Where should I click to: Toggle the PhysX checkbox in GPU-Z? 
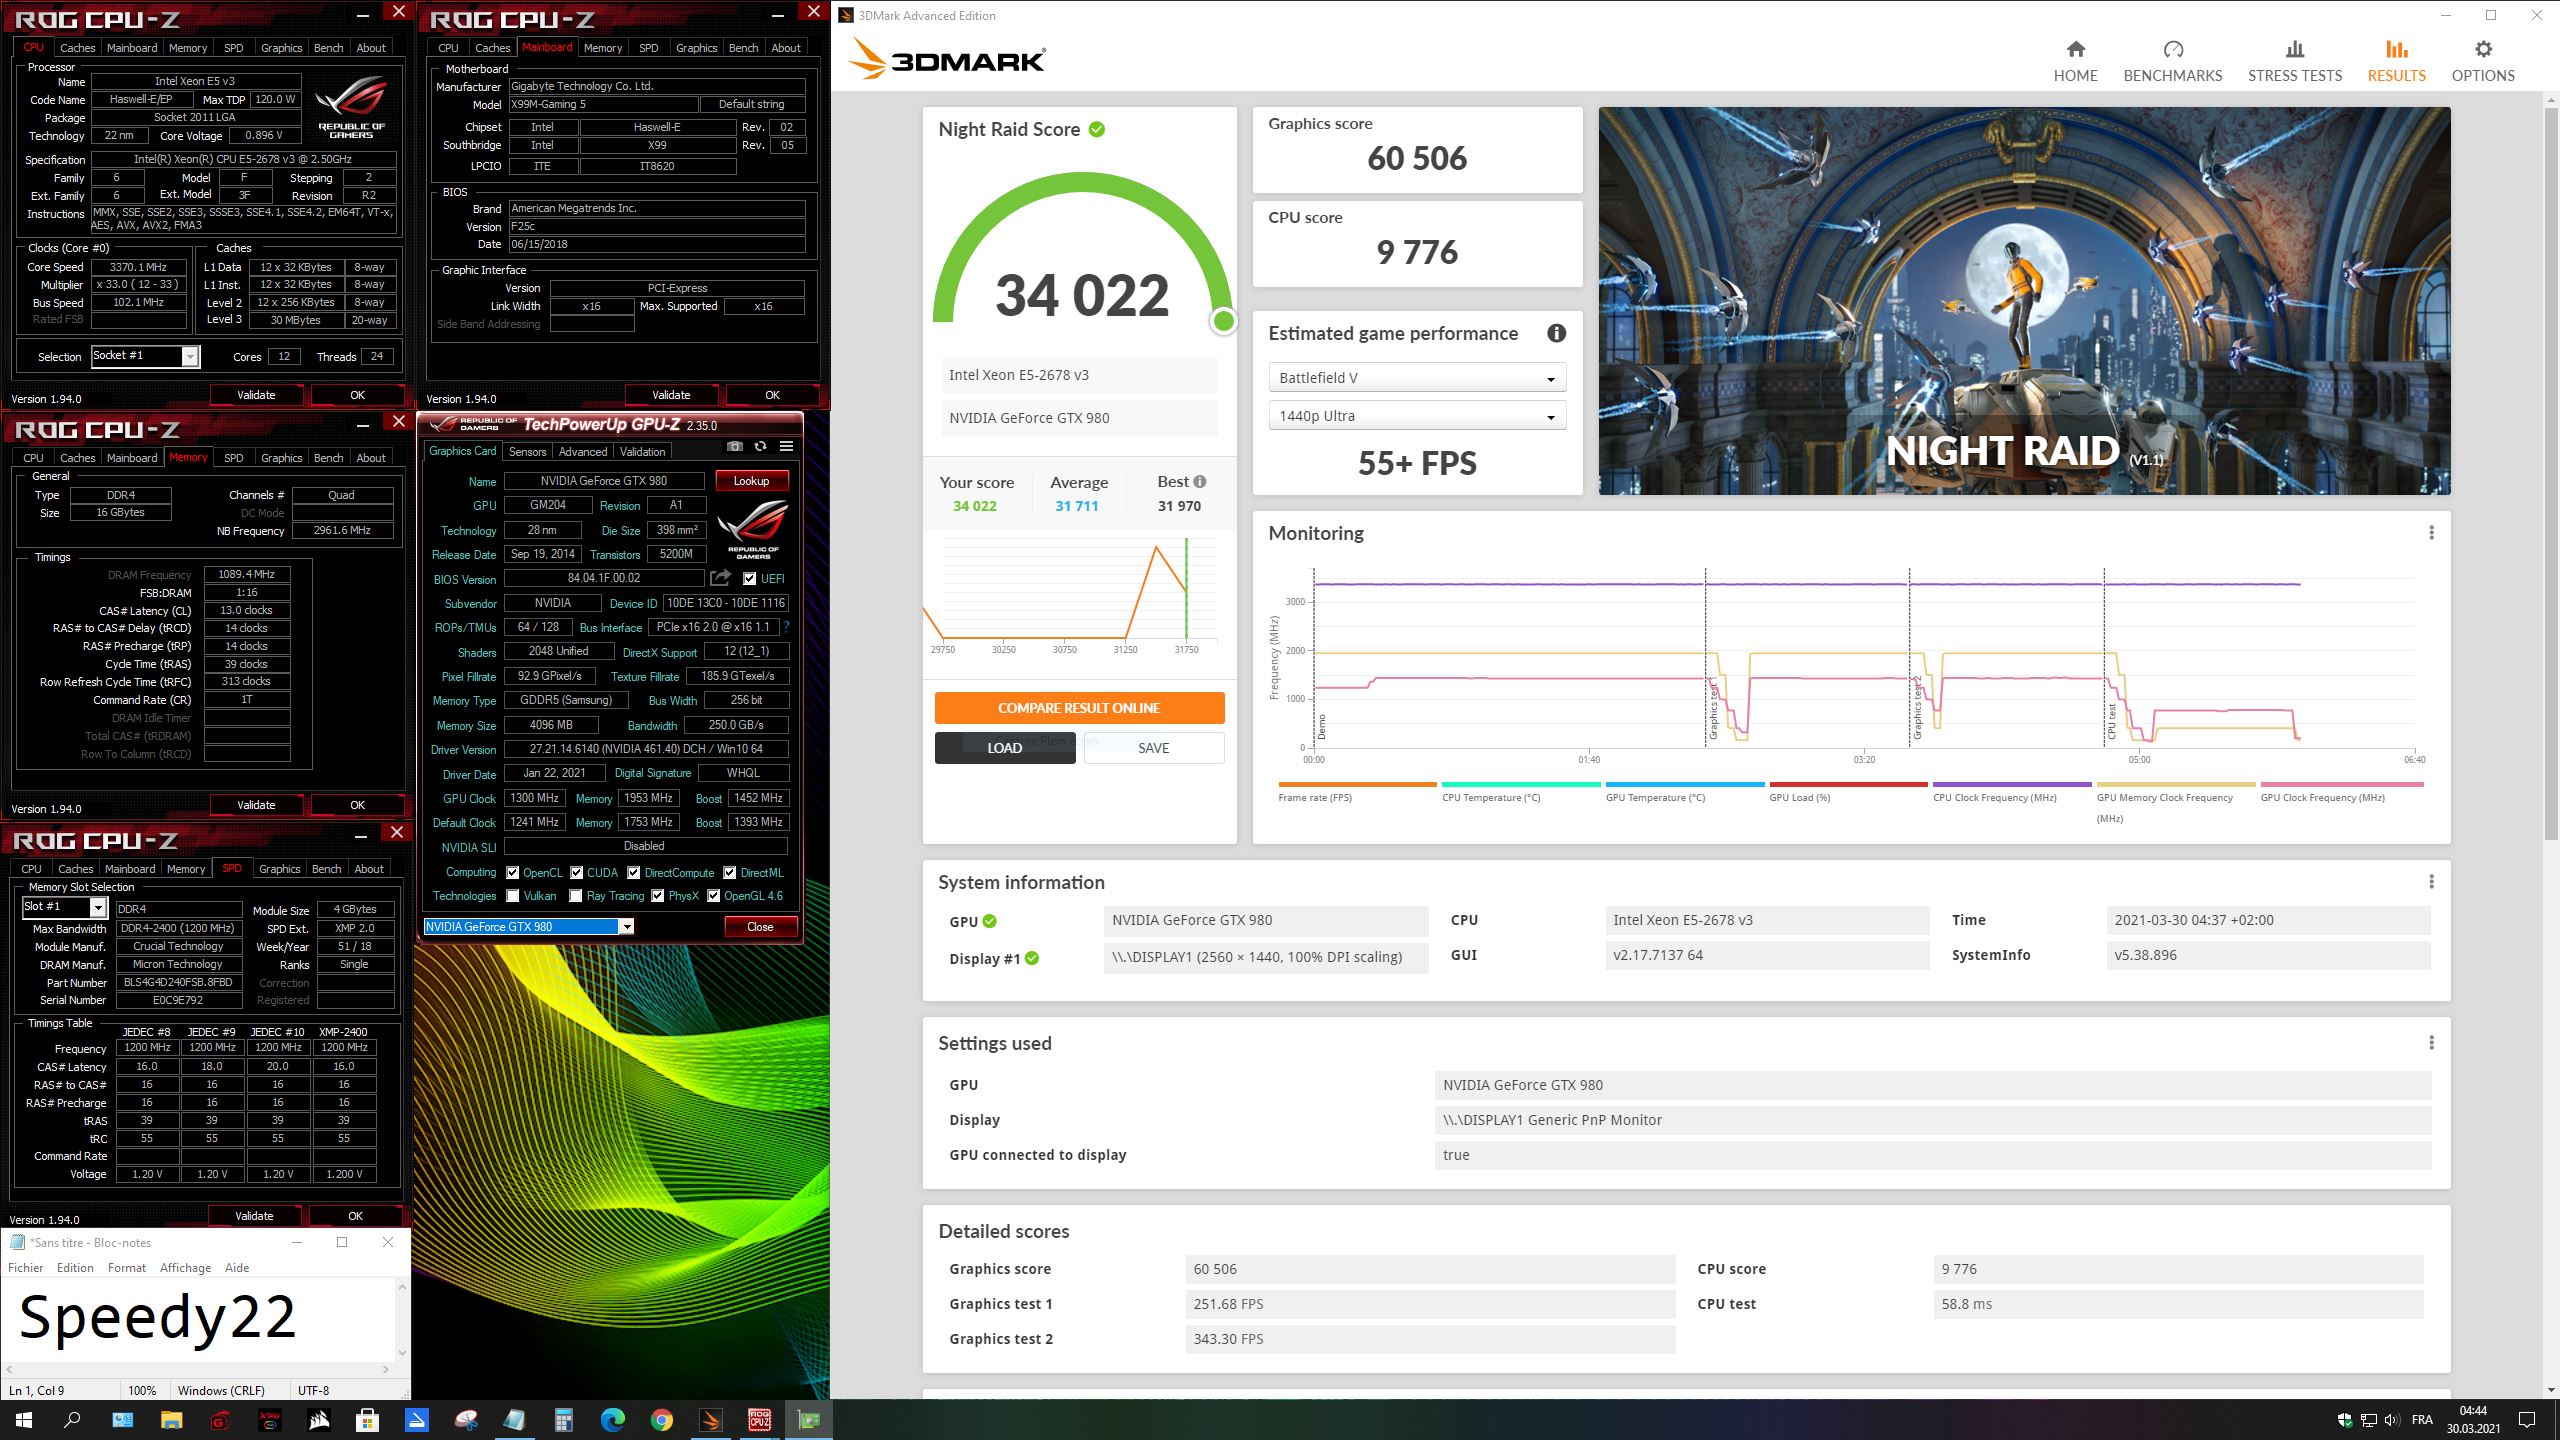click(x=657, y=895)
